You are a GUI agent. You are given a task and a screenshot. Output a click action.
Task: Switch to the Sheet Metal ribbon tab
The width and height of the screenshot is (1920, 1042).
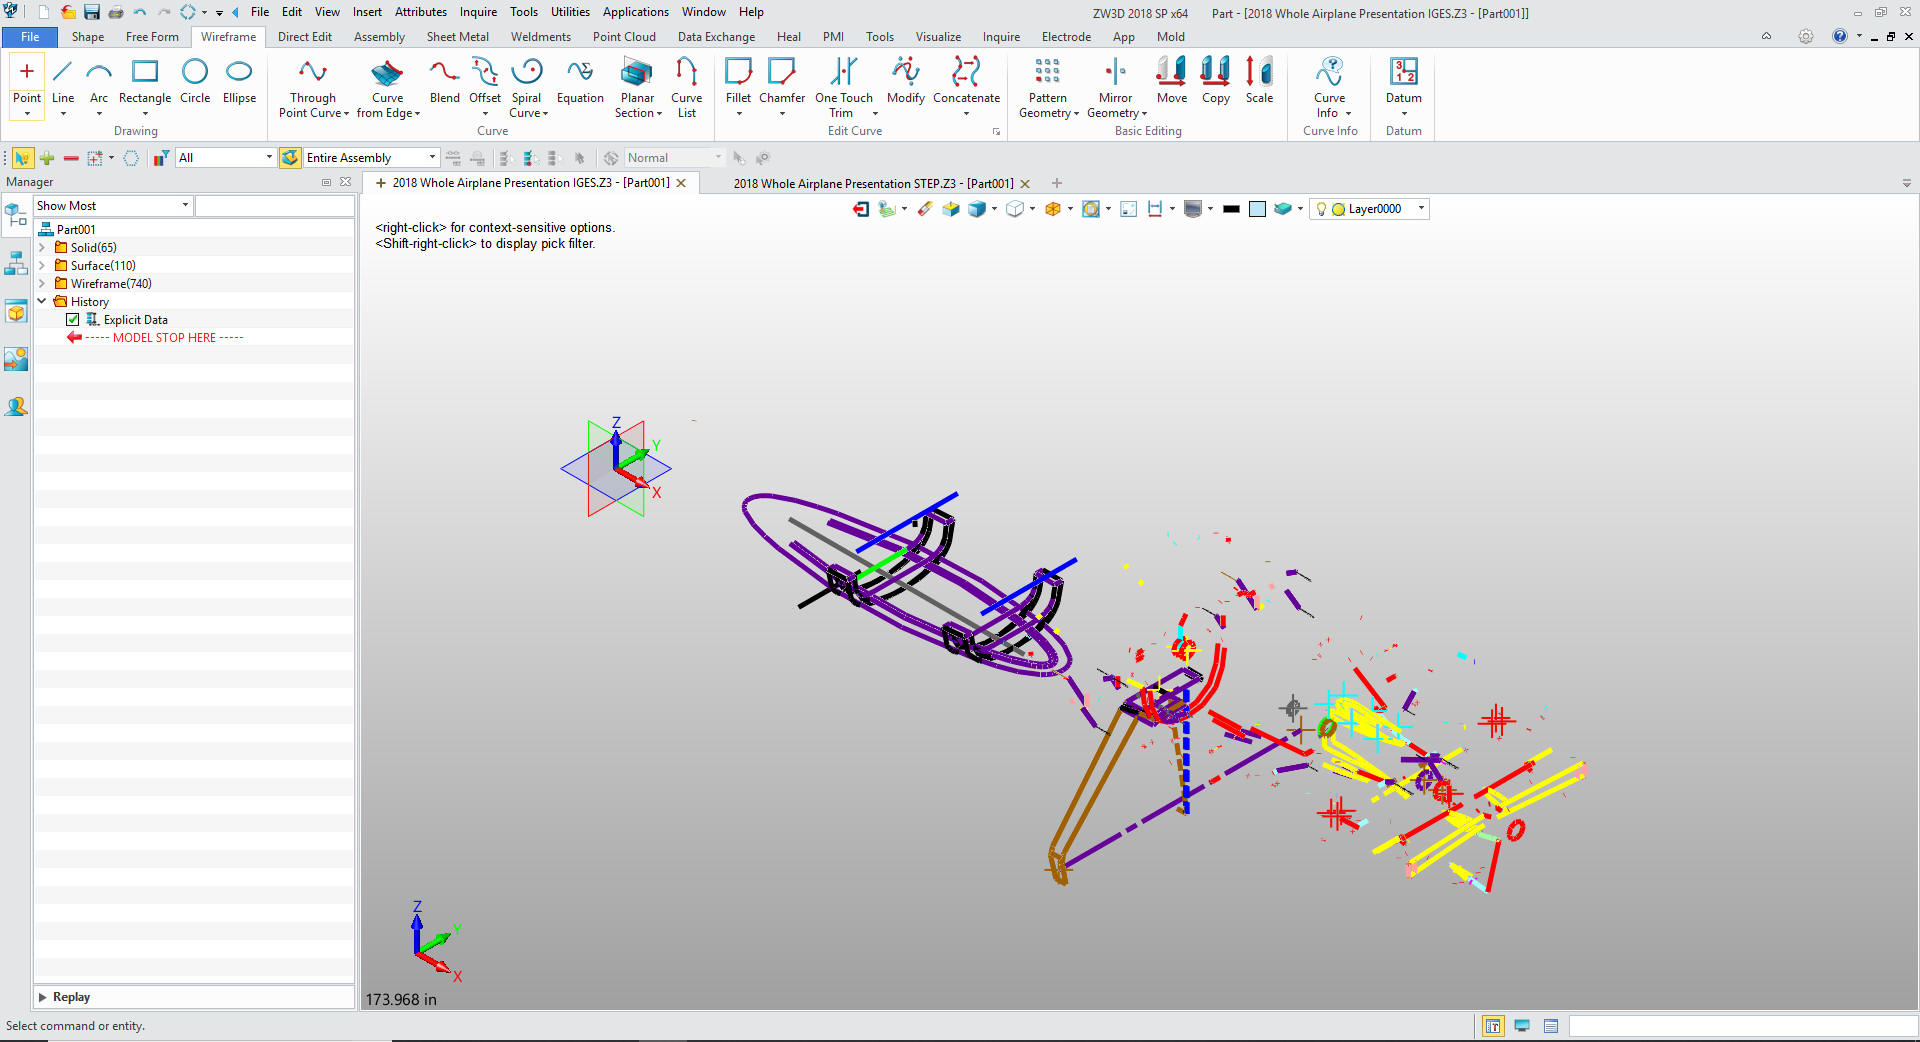point(457,37)
